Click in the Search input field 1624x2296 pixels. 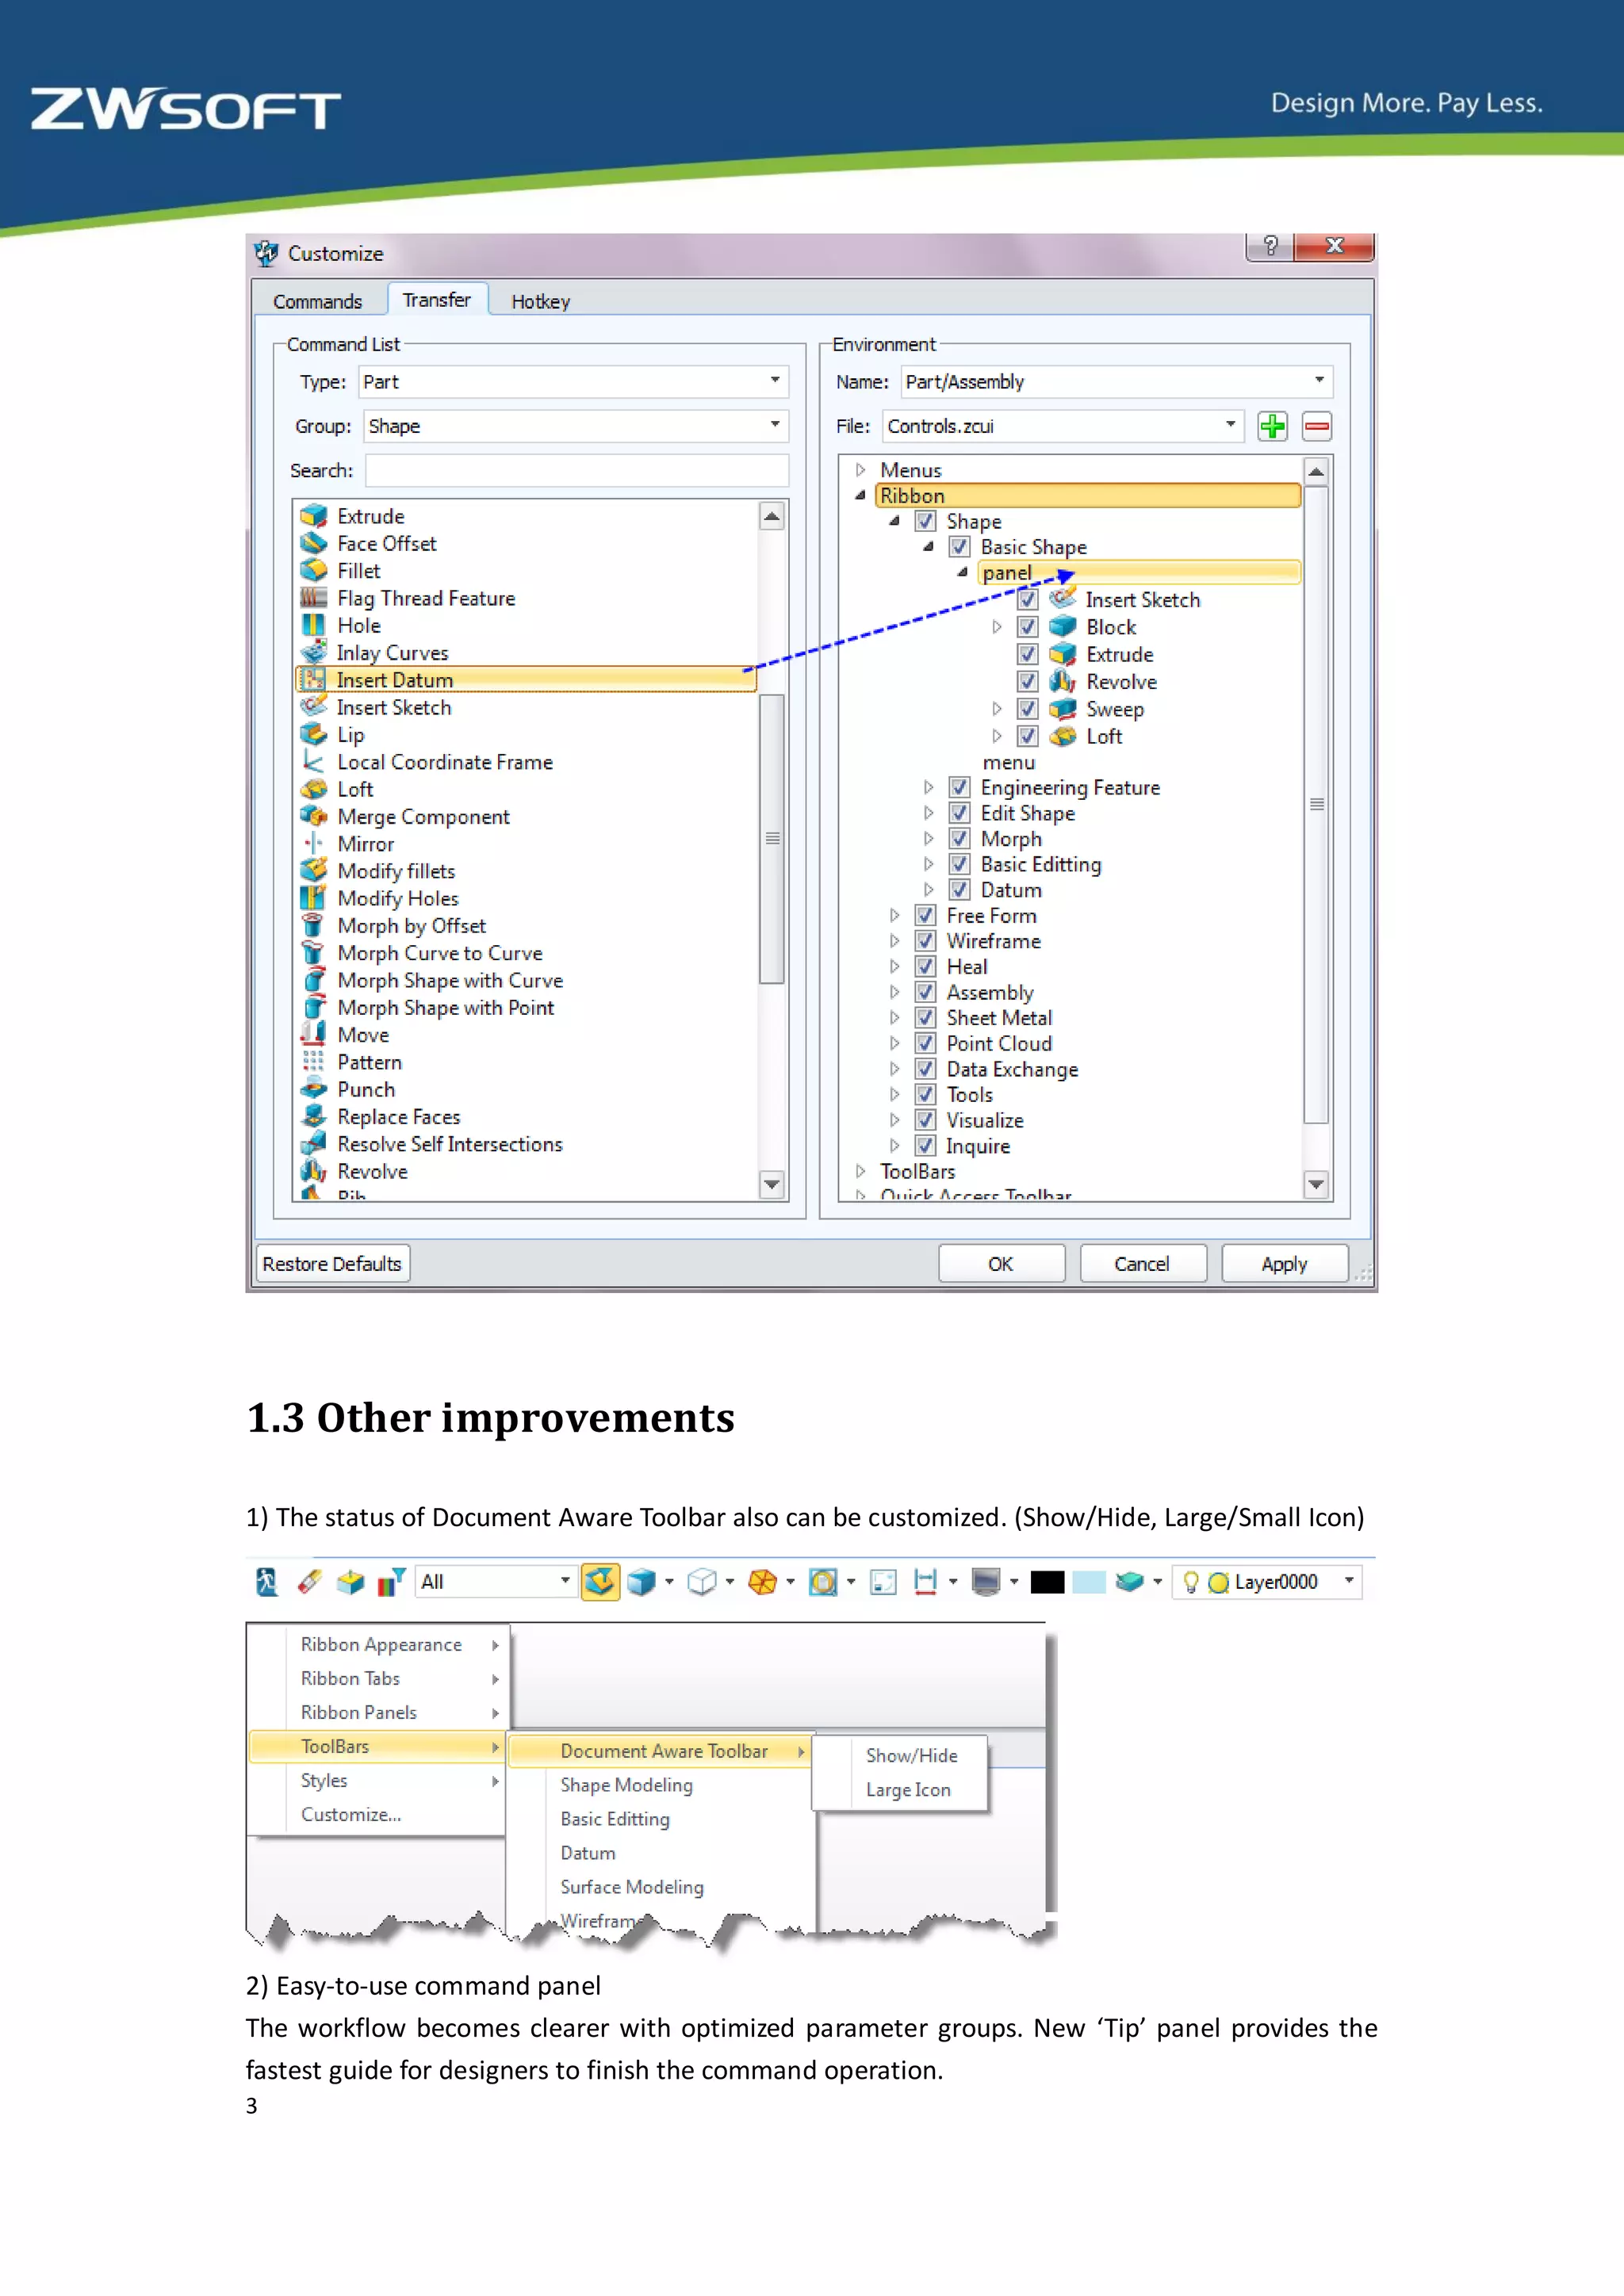[x=577, y=470]
